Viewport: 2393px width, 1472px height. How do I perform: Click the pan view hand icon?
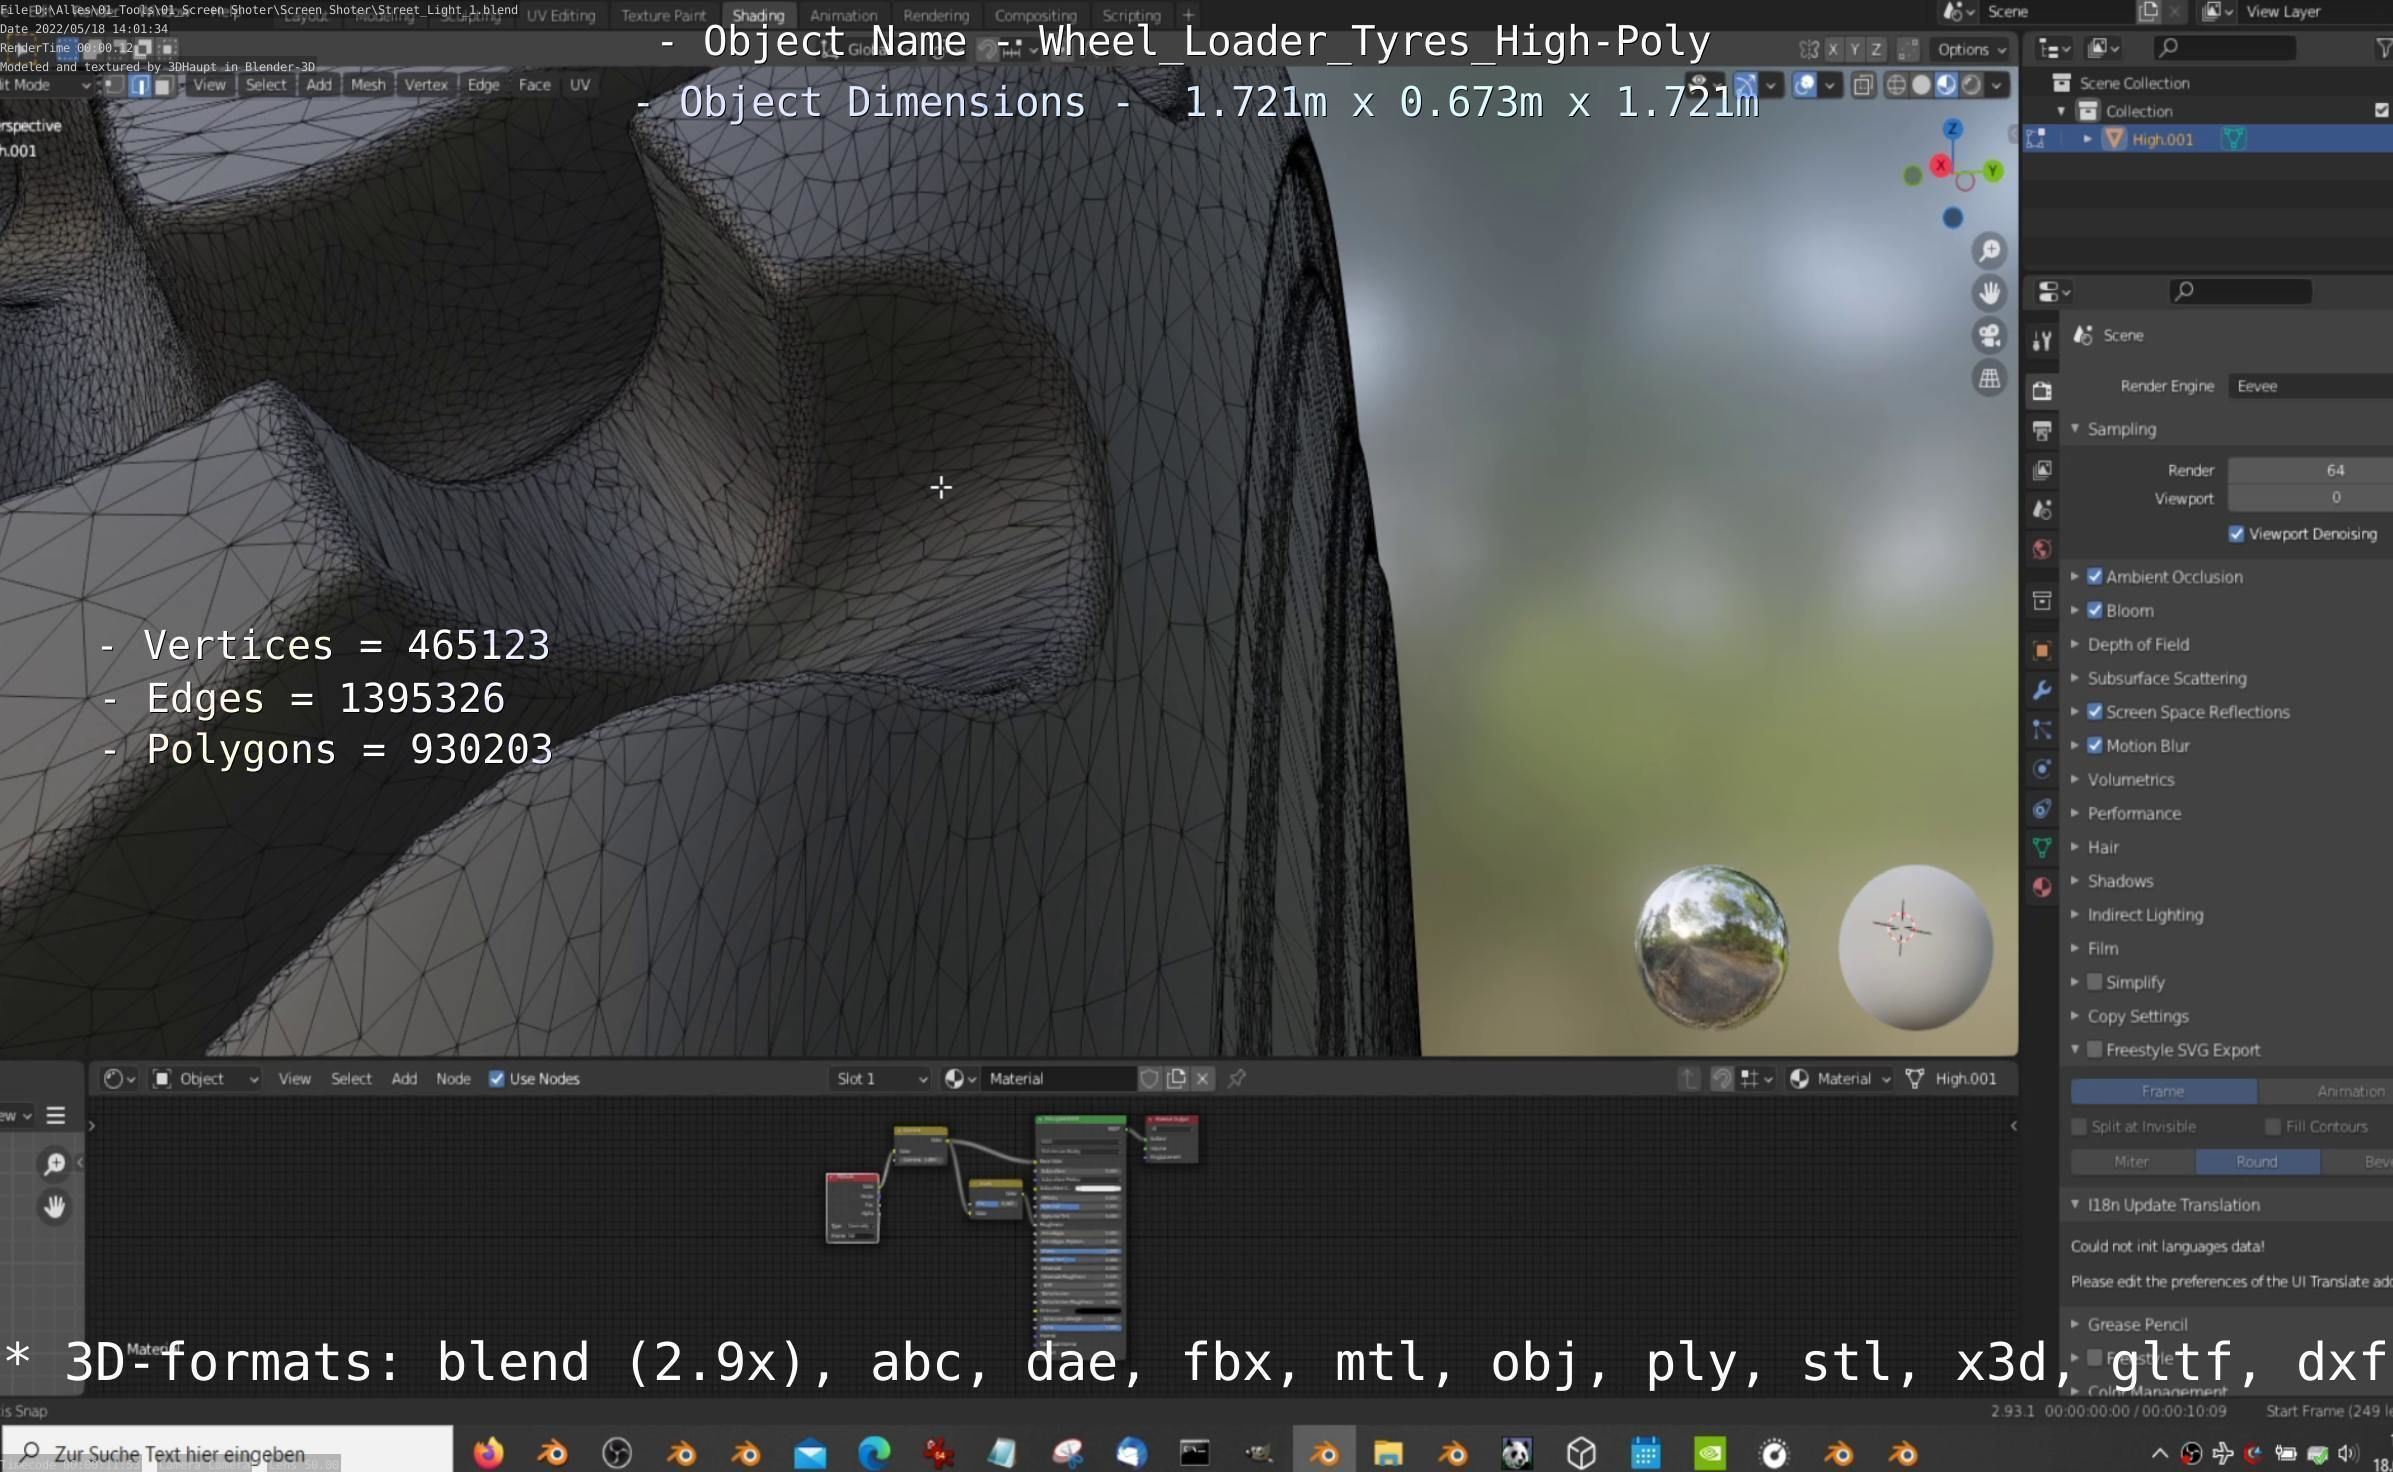[1990, 293]
